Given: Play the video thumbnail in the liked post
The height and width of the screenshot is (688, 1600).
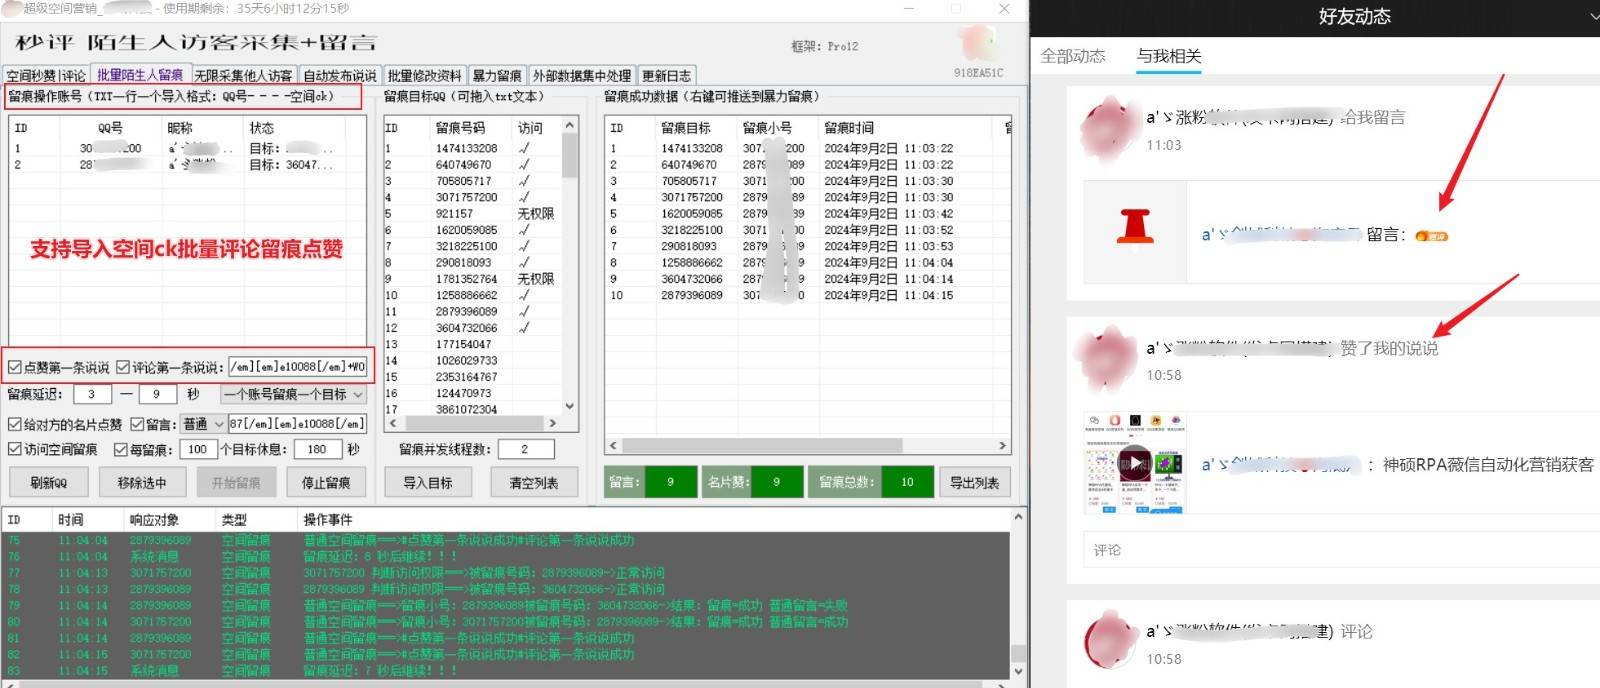Looking at the screenshot, I should click(x=1134, y=463).
